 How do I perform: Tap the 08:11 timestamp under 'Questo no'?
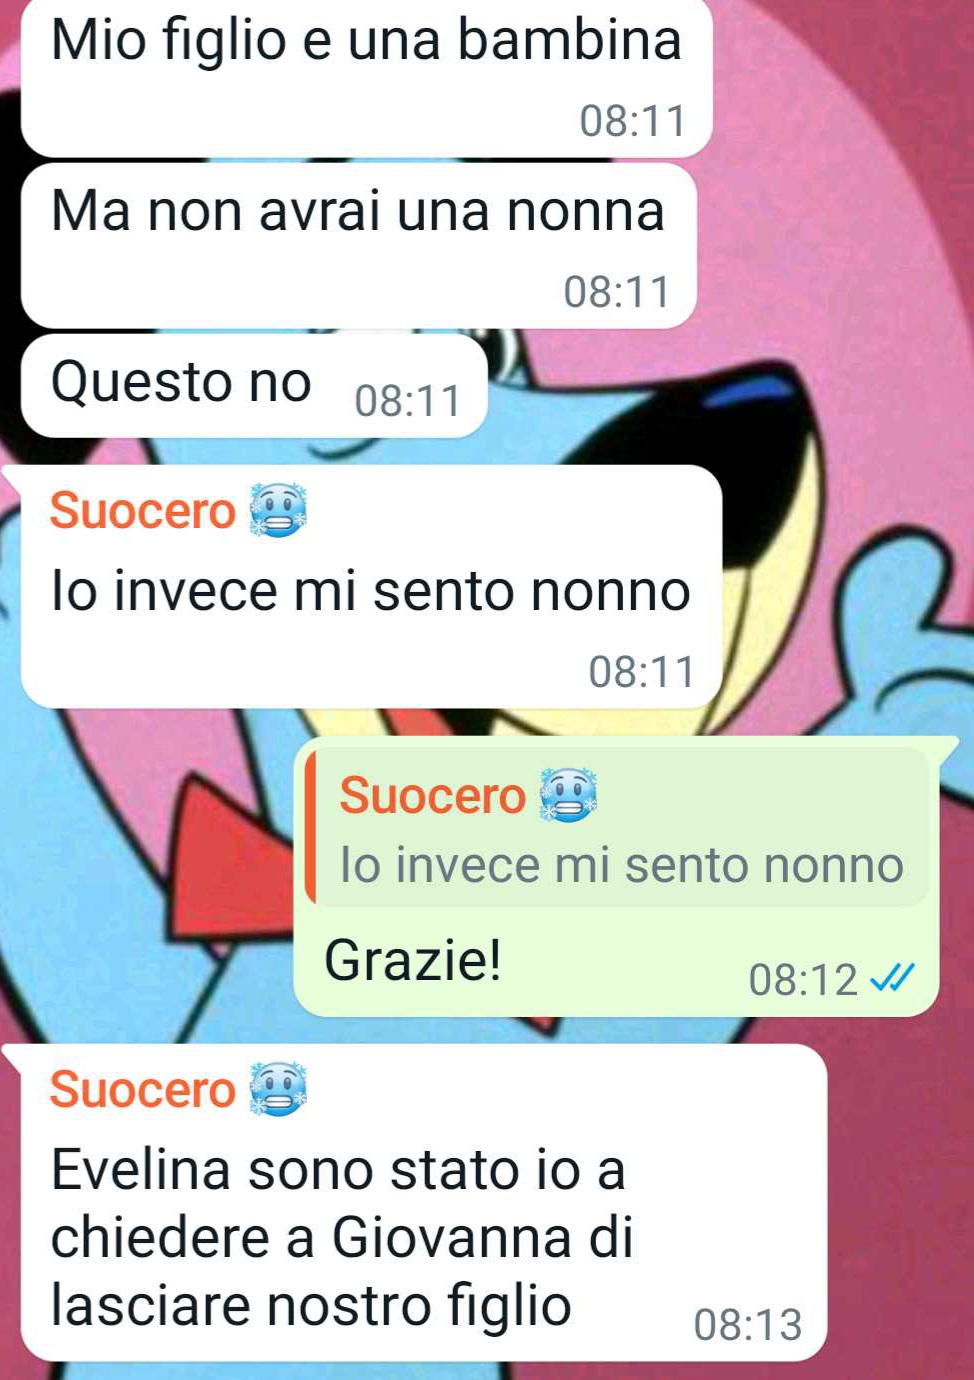coord(408,401)
